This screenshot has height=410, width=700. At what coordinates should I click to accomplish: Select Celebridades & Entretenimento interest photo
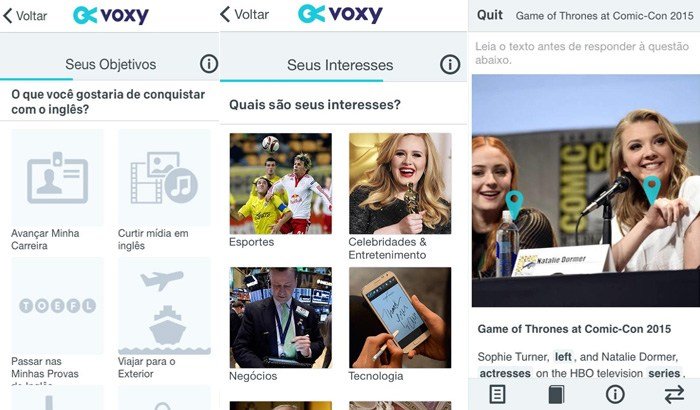[400, 184]
